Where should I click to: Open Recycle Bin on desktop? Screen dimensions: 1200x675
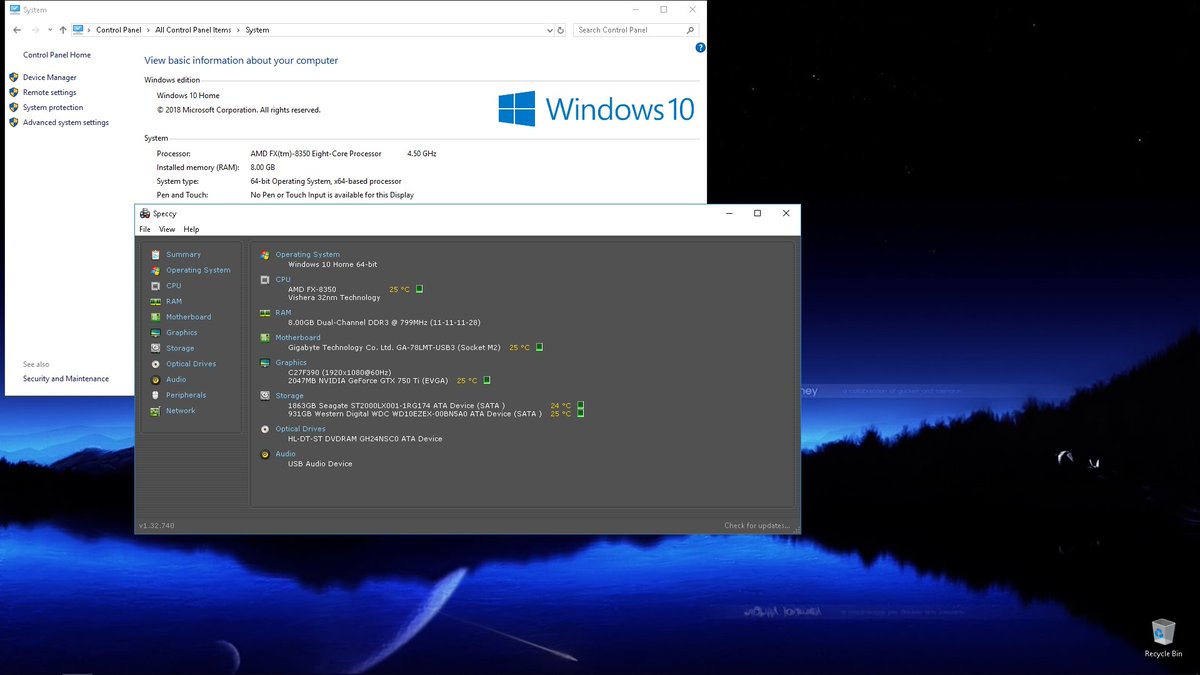point(1163,638)
